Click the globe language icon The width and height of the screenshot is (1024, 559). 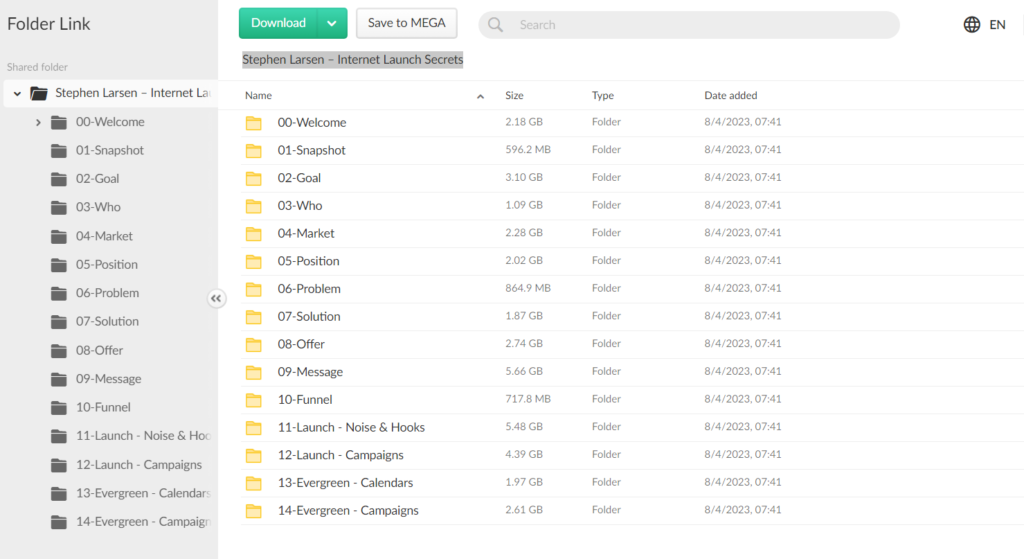971,25
